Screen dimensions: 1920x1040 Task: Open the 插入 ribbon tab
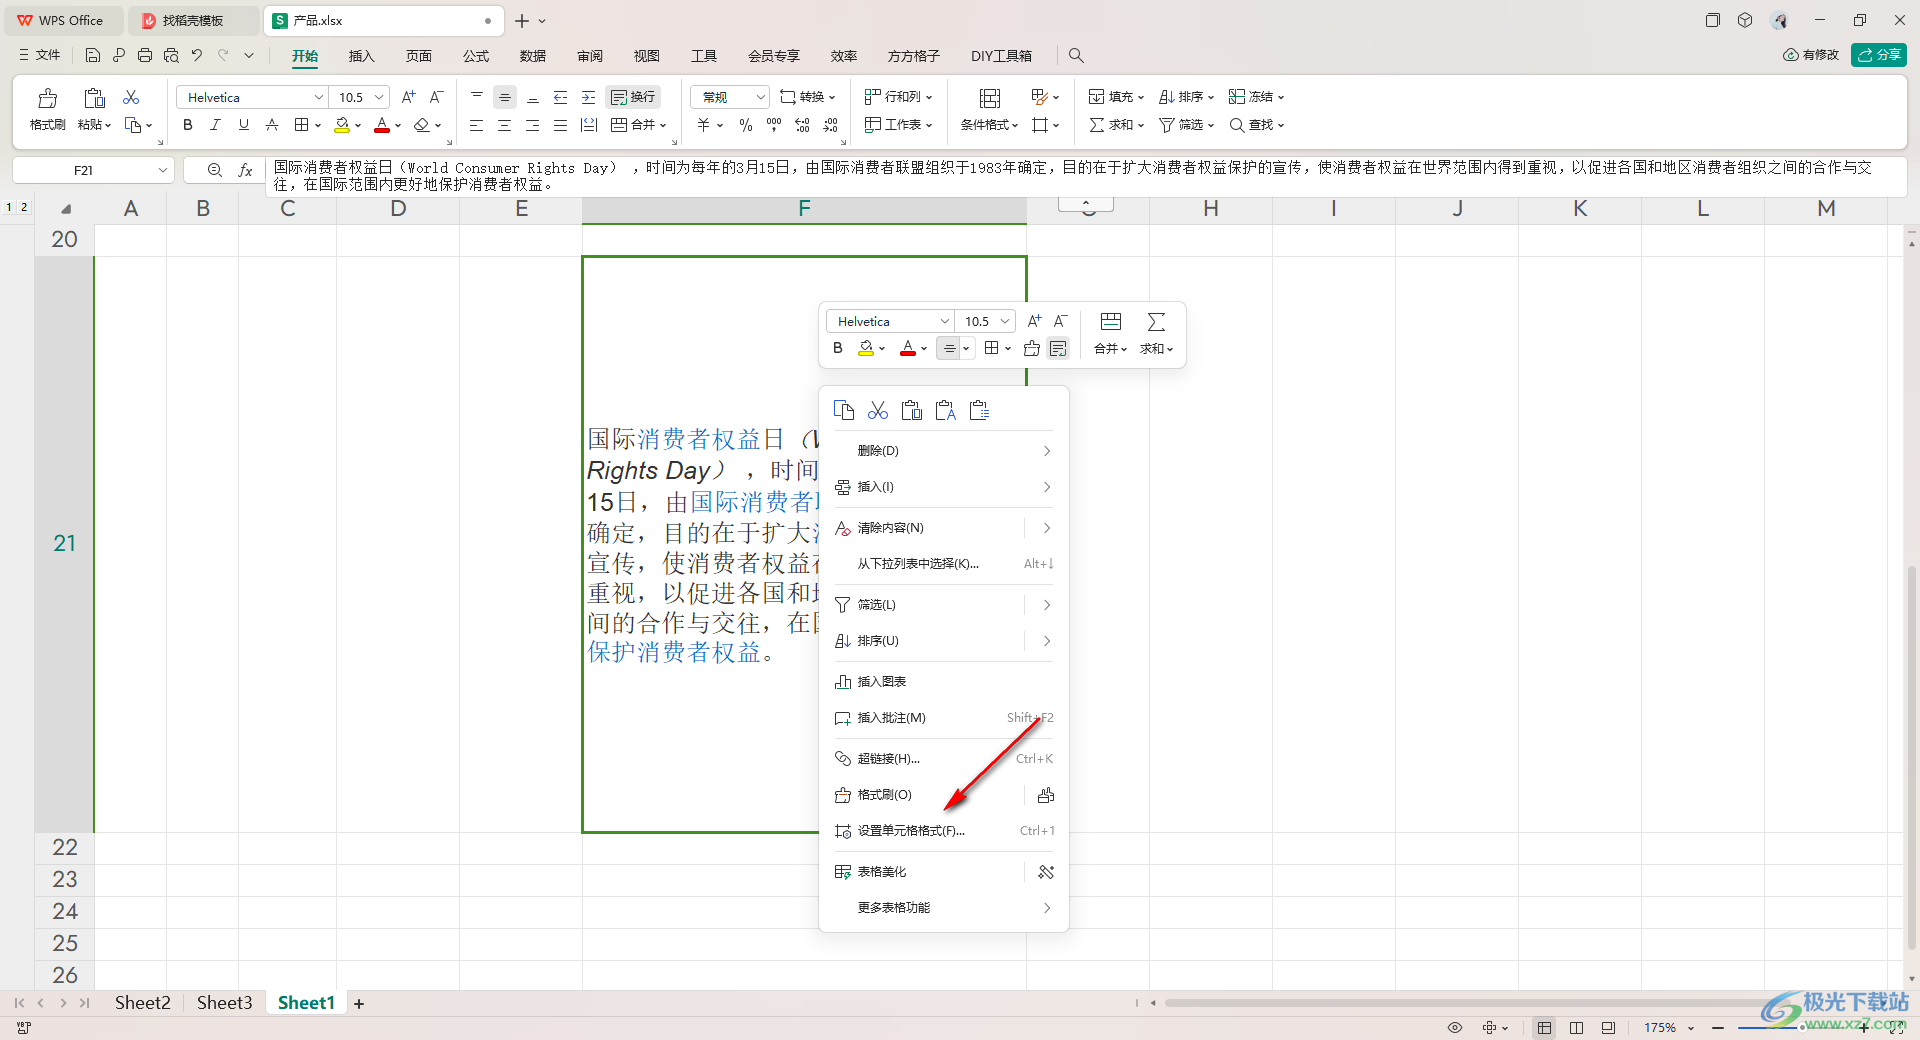click(361, 56)
